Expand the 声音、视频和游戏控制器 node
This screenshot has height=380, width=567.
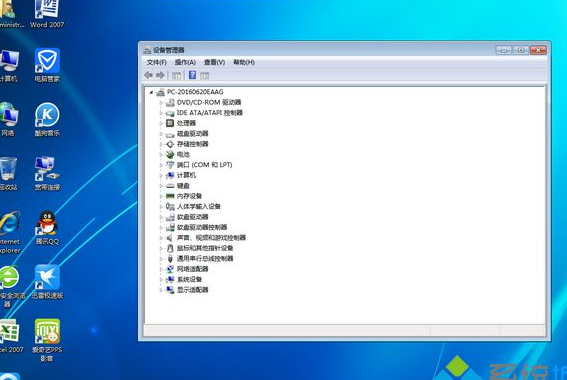pyautogui.click(x=161, y=238)
